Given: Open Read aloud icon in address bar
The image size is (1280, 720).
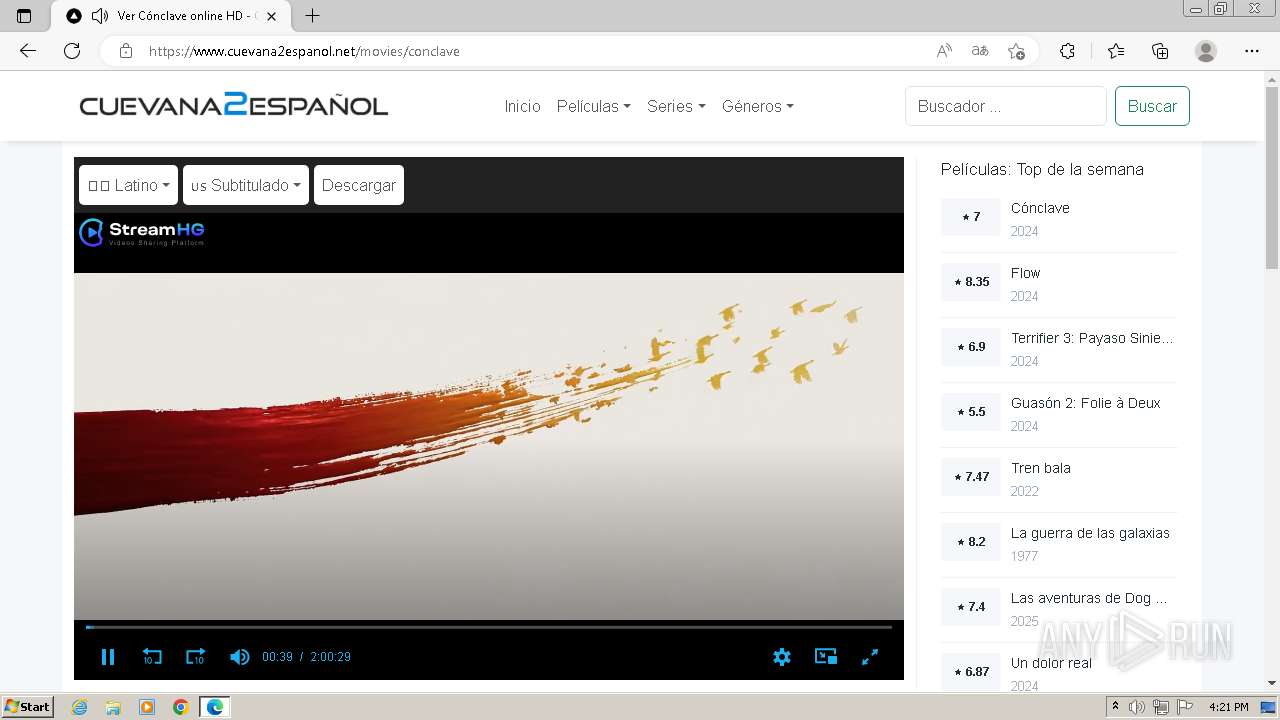Looking at the screenshot, I should 944,51.
